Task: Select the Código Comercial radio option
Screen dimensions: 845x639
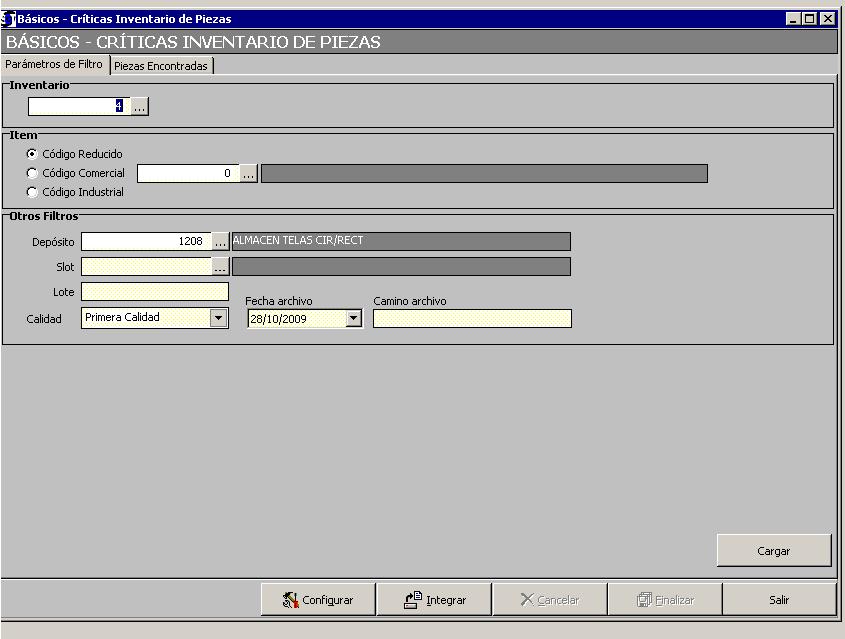Action: pos(33,173)
